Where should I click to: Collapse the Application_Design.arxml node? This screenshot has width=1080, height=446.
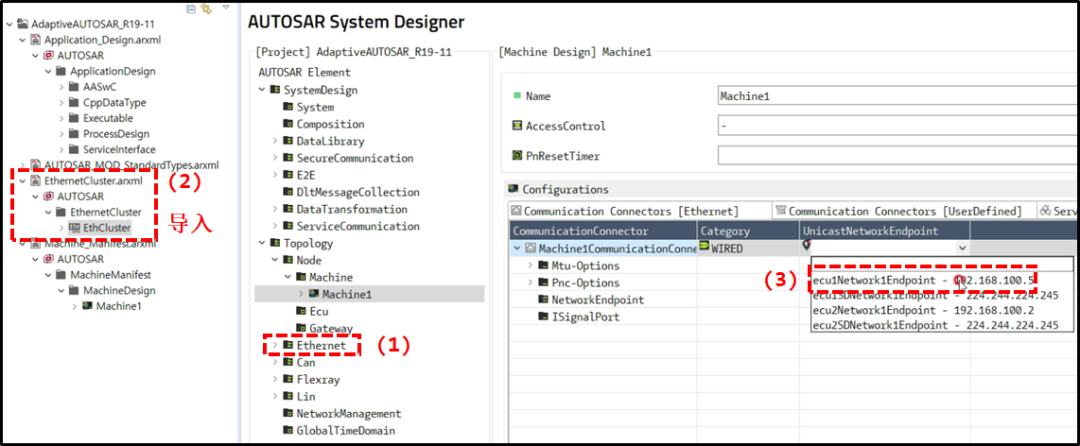click(x=22, y=40)
